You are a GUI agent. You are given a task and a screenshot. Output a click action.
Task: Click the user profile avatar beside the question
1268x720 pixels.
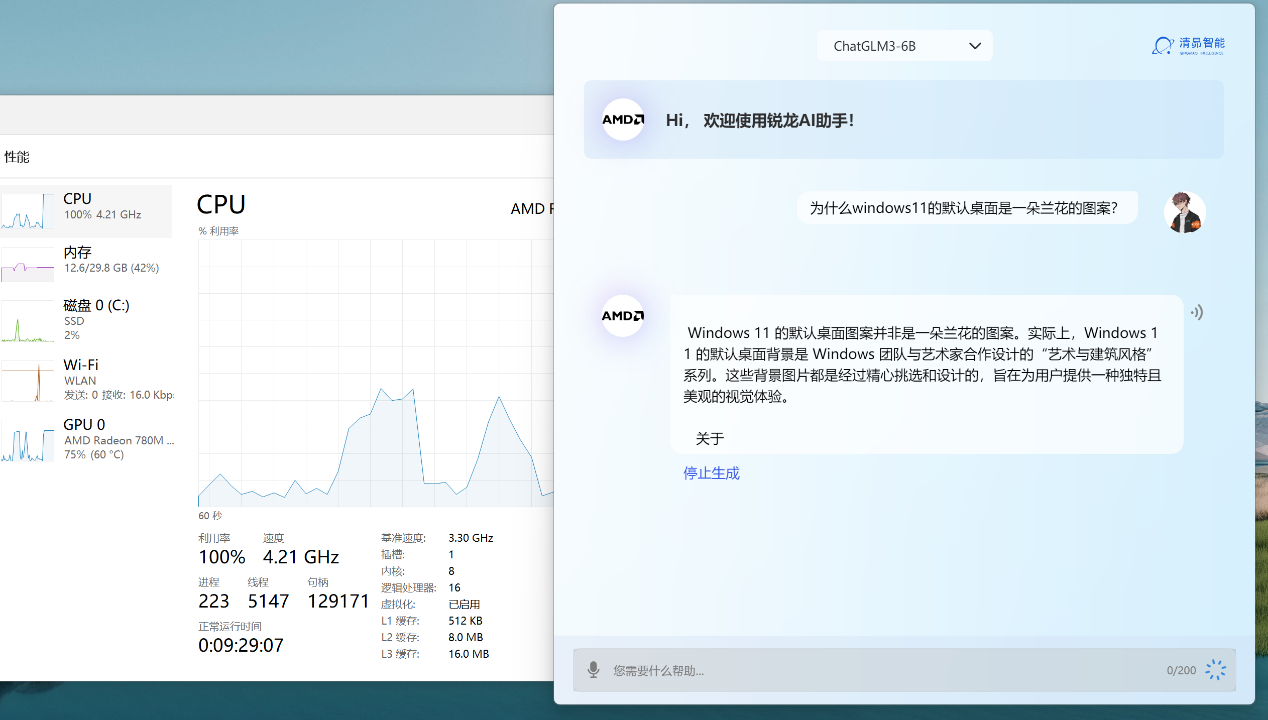tap(1184, 212)
